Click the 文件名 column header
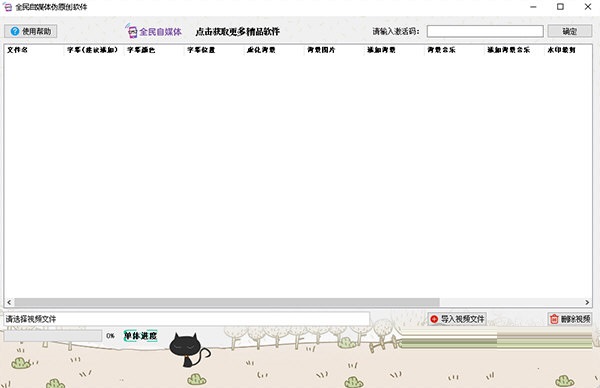Viewport: 600px width, 388px height. (34, 50)
